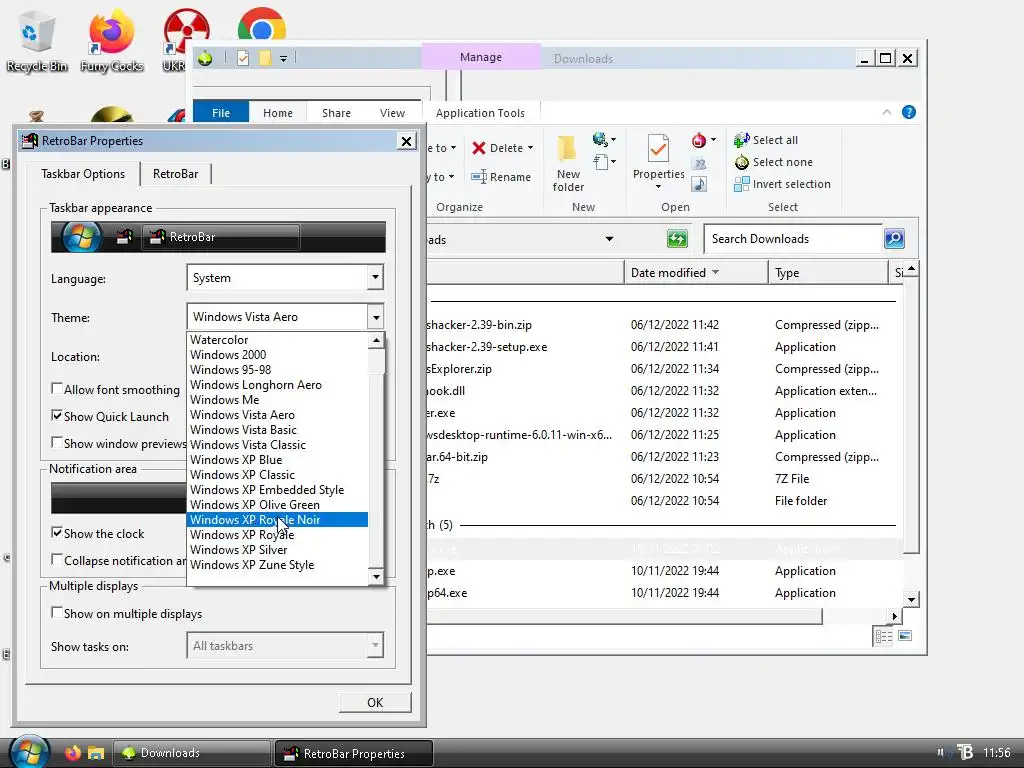Open the Language dropdown set to System
This screenshot has height=768, width=1024.
pos(285,278)
